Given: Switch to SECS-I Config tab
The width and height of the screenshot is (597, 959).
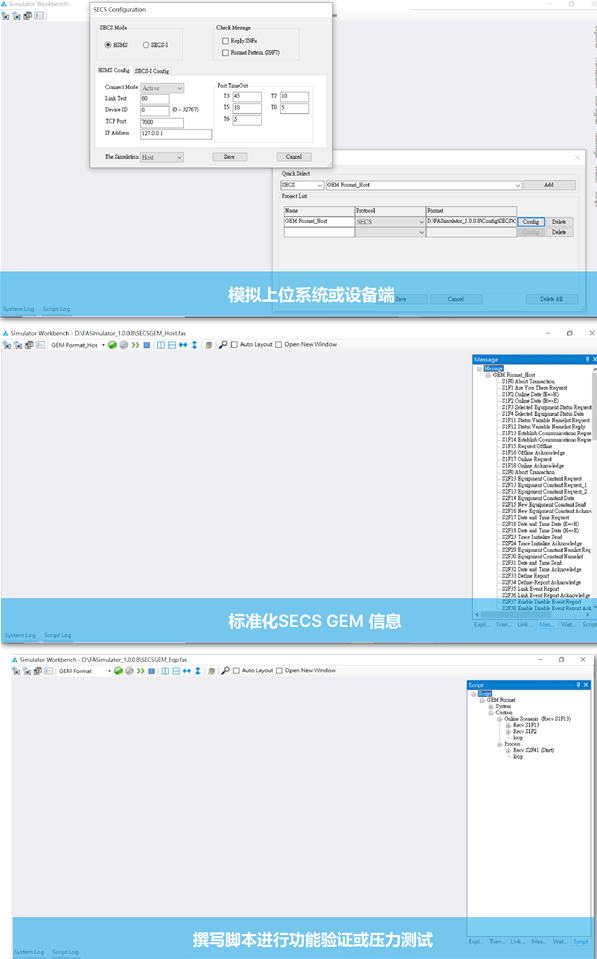Looking at the screenshot, I should 152,71.
